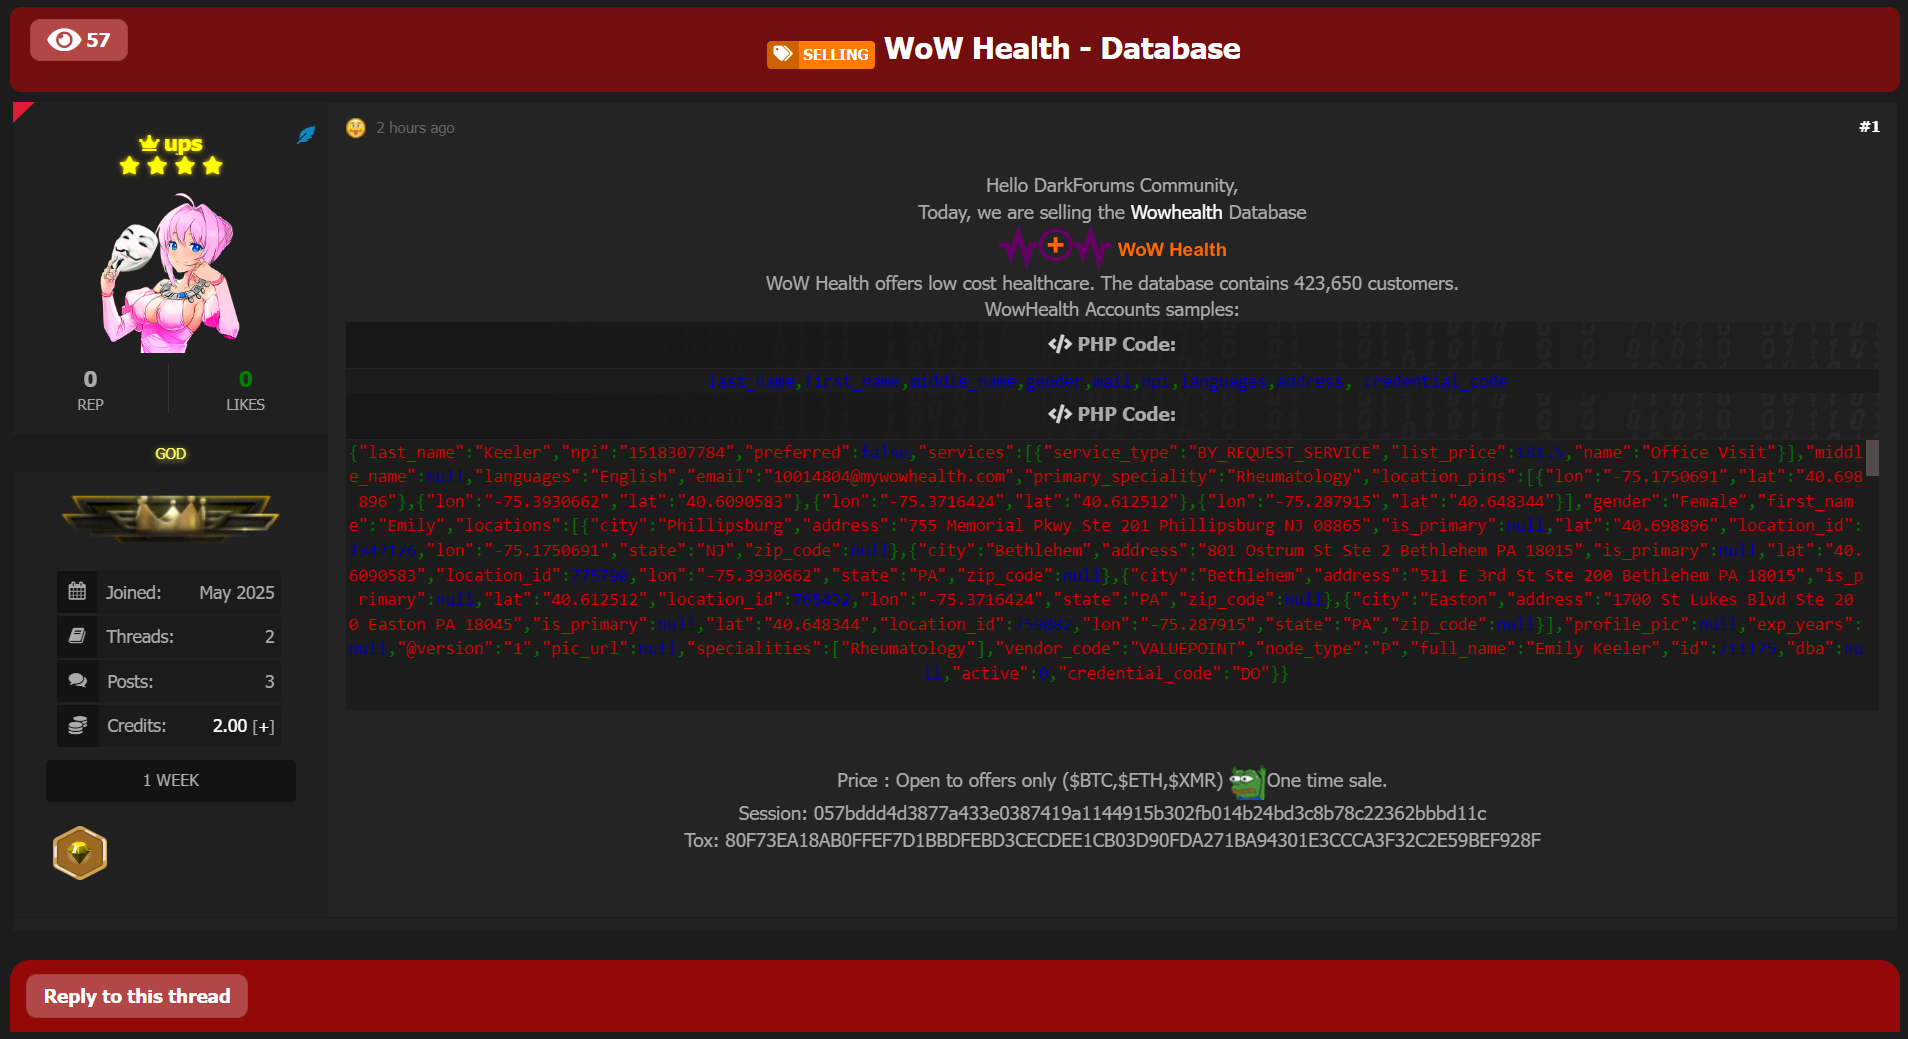Screen dimensions: 1908x1039
Task: Click the Reply to this thread button
Action: coord(137,996)
